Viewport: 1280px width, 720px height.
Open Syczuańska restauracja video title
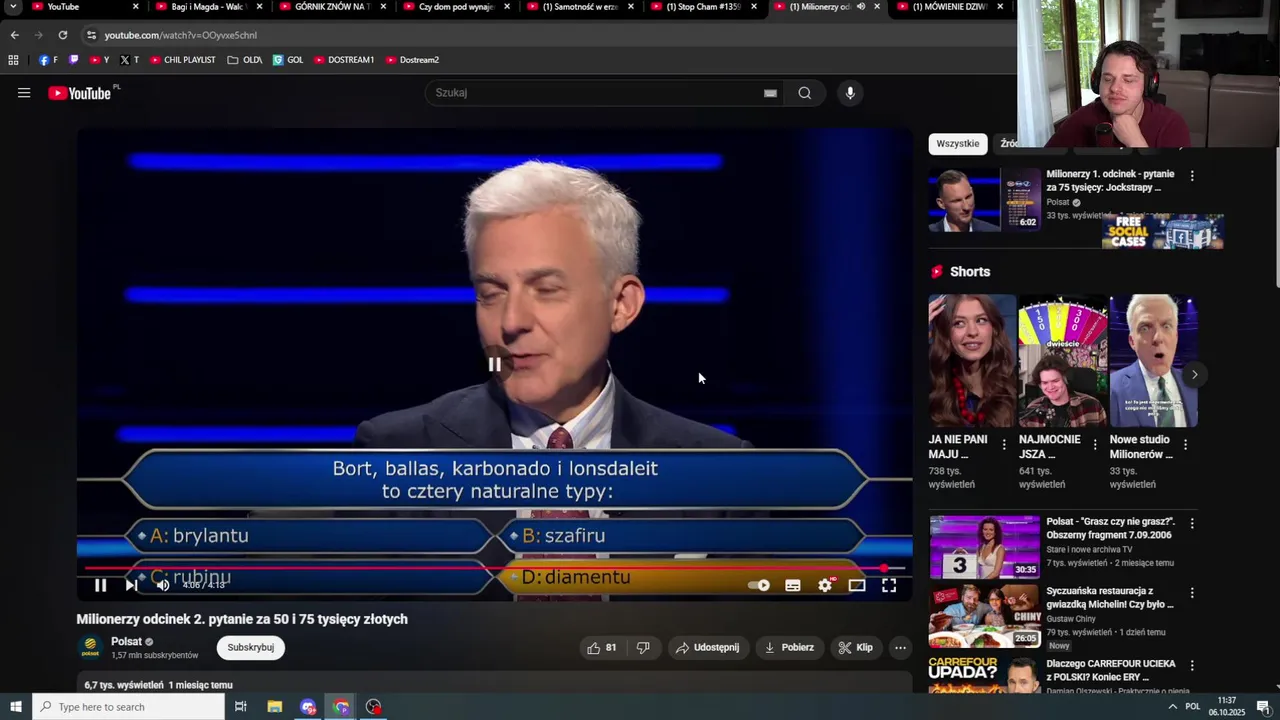(1110, 598)
